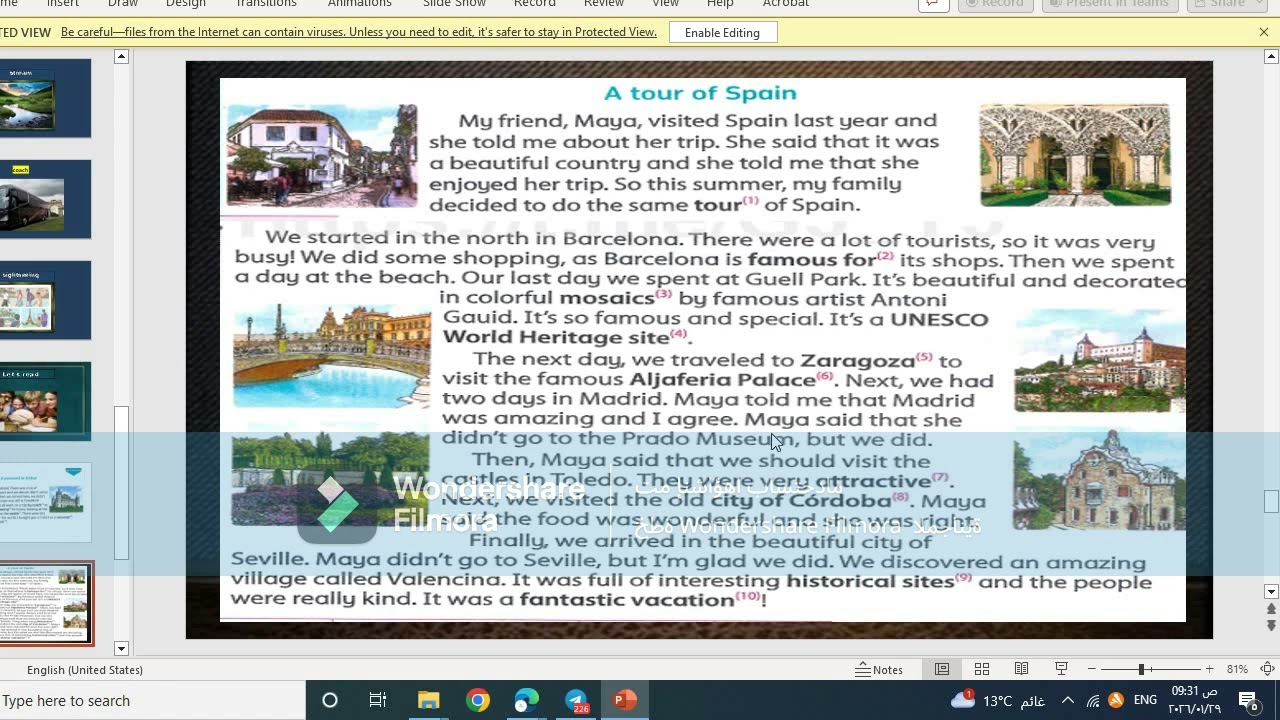This screenshot has height=720, width=1280.
Task: Click English (United States) language indicator
Action: coord(85,669)
